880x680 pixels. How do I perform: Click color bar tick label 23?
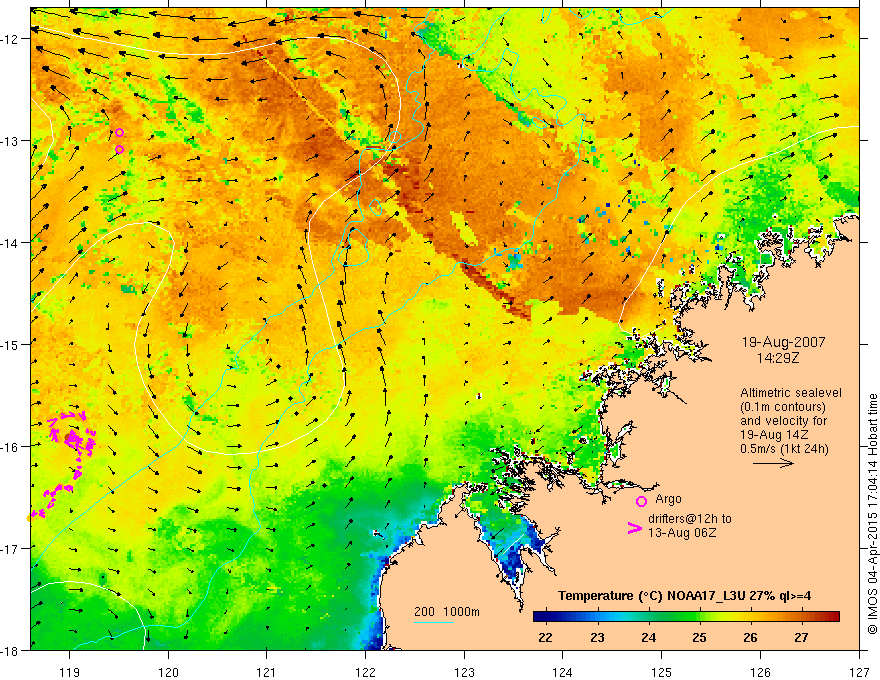[598, 638]
